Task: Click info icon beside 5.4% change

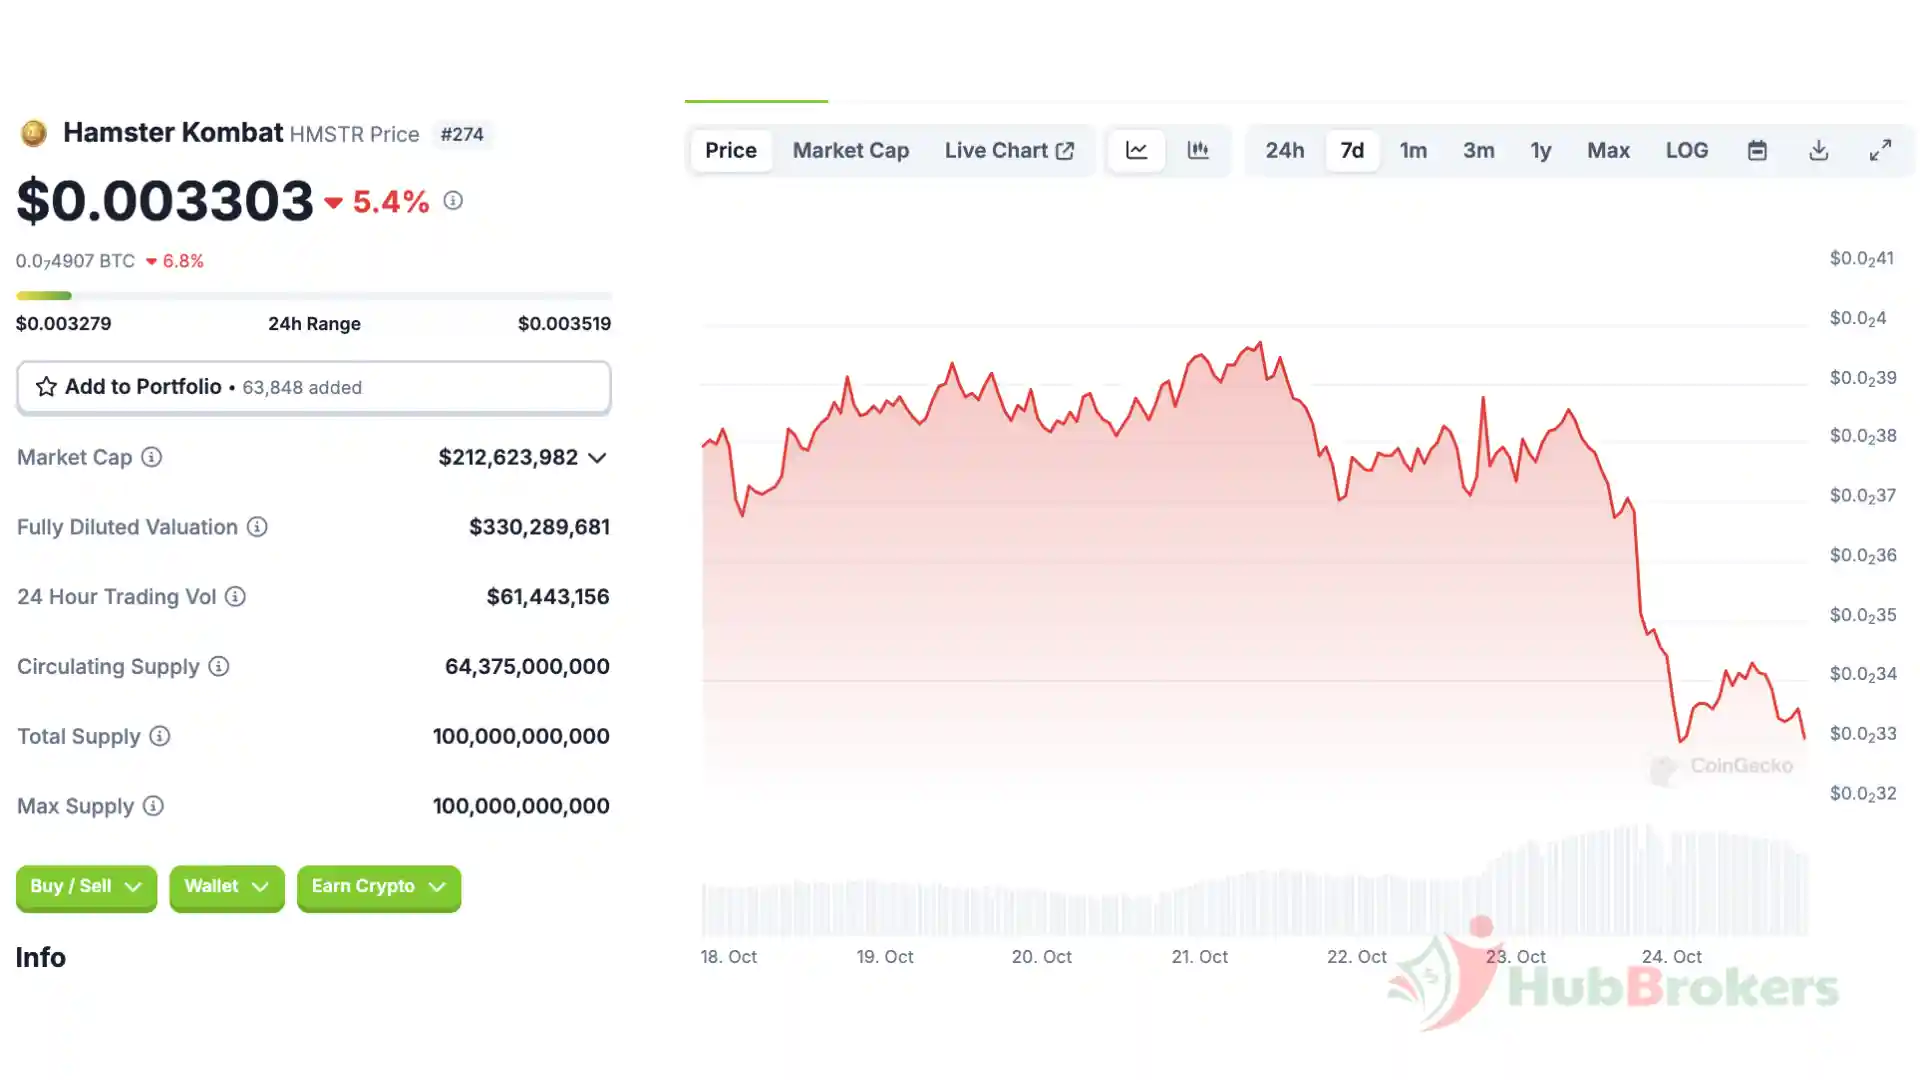Action: [453, 201]
